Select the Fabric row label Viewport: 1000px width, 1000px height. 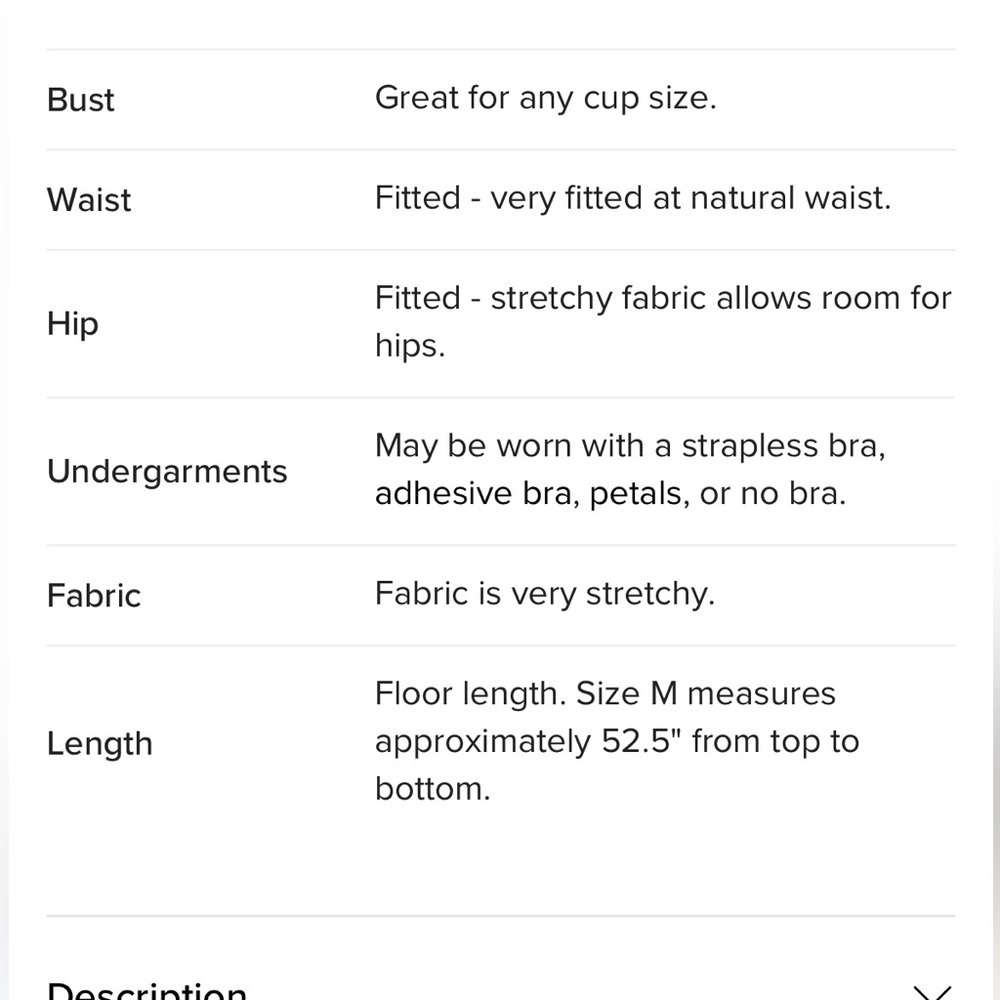click(x=94, y=596)
